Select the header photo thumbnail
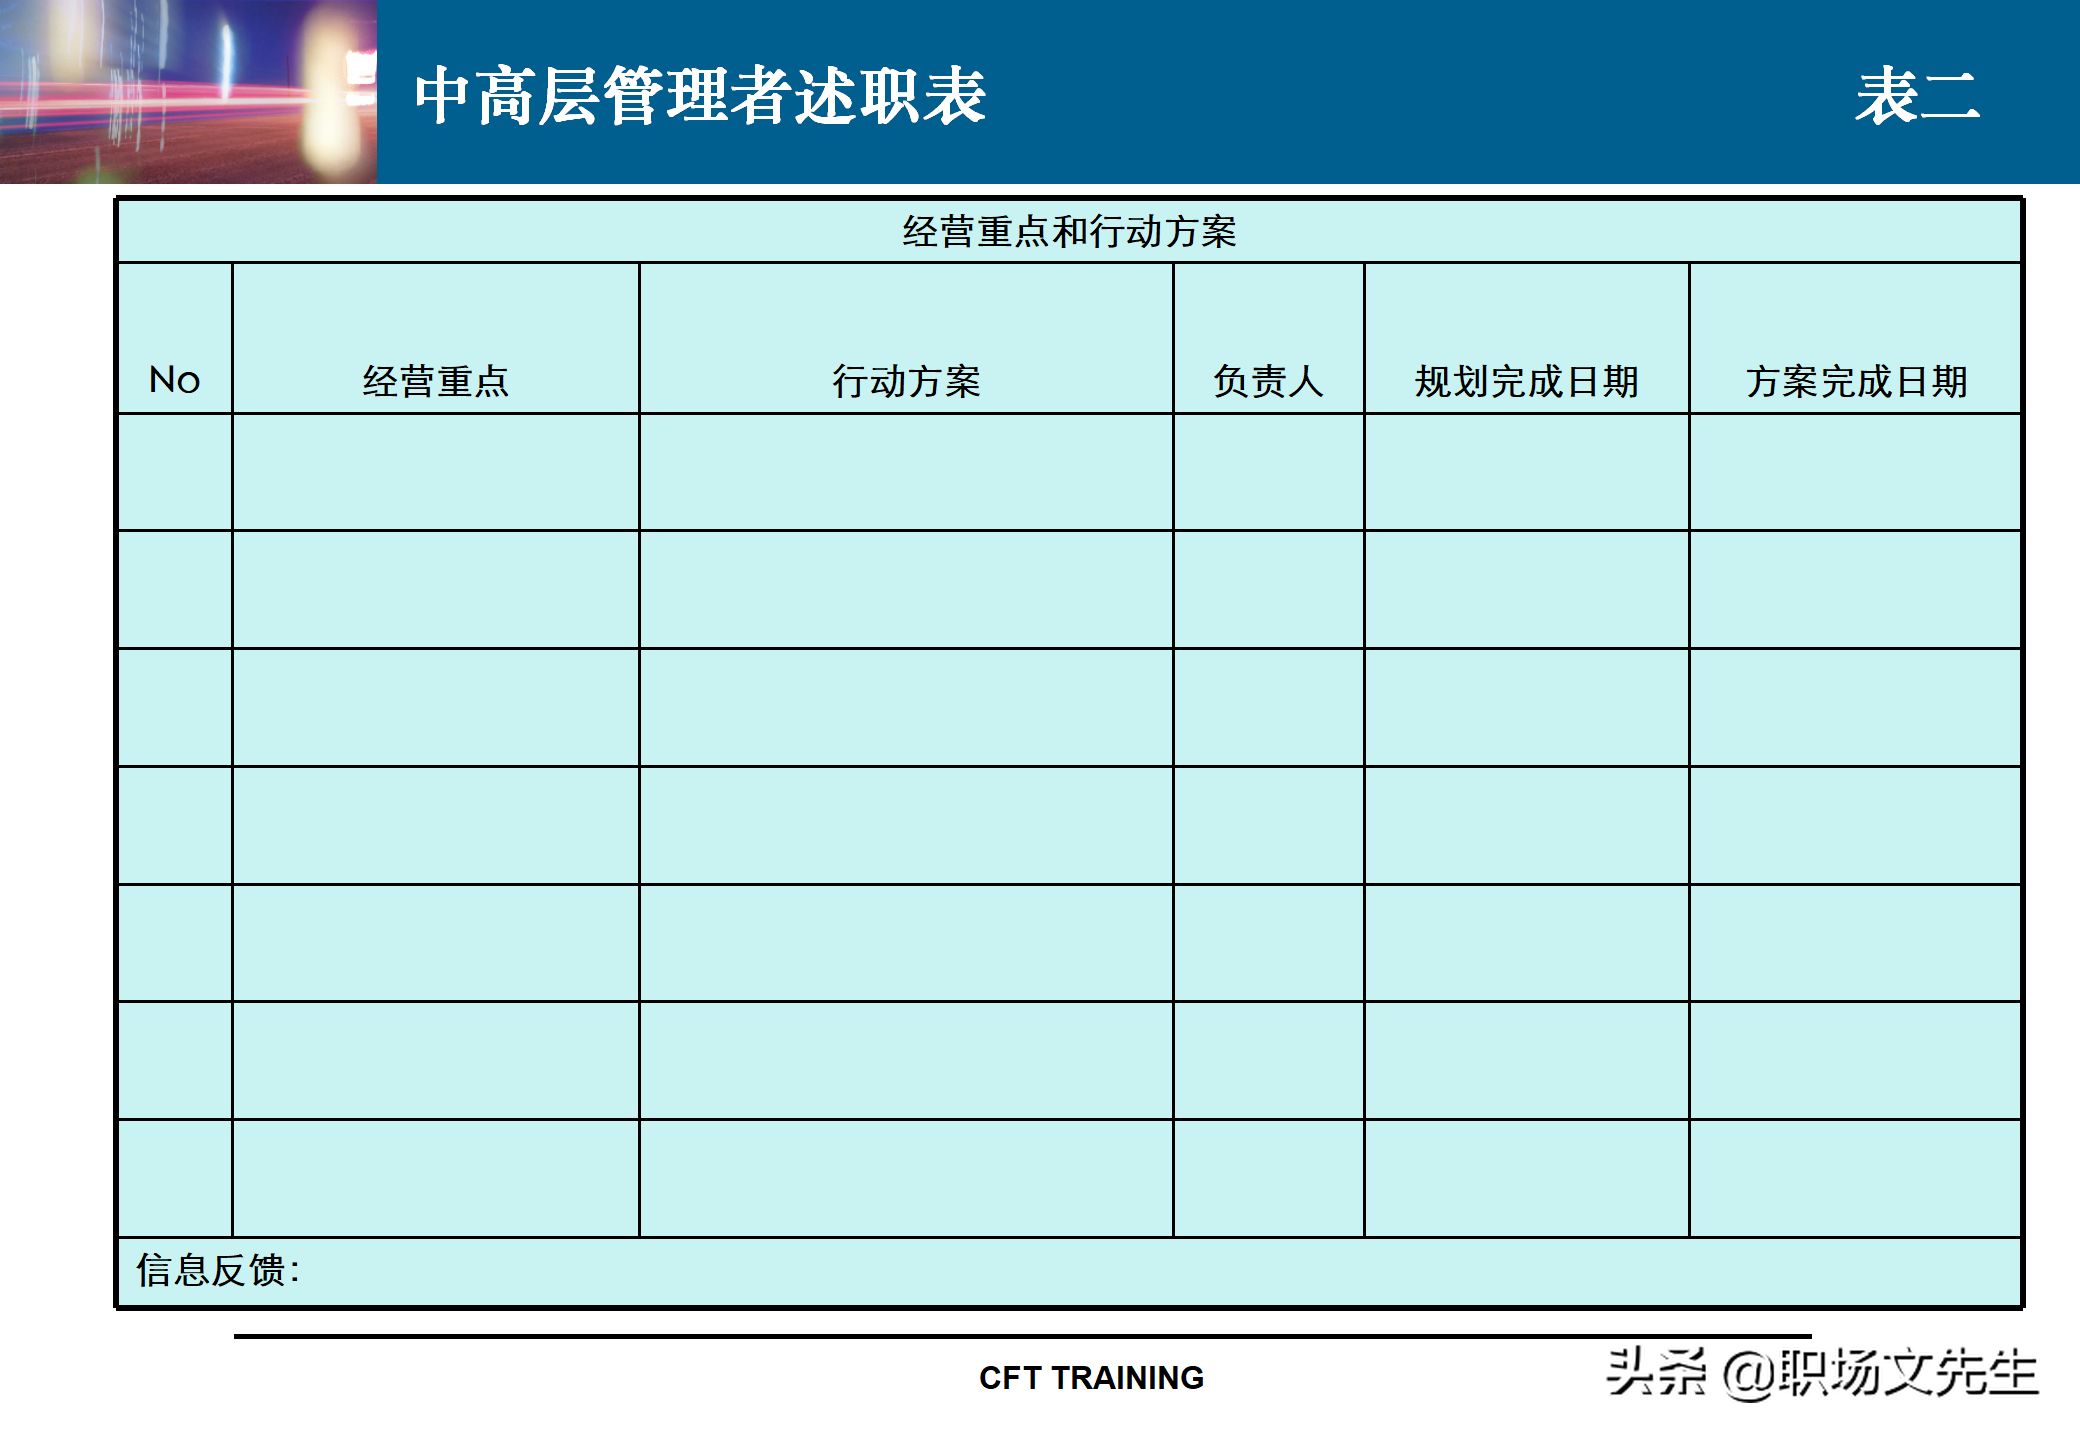 (188, 91)
